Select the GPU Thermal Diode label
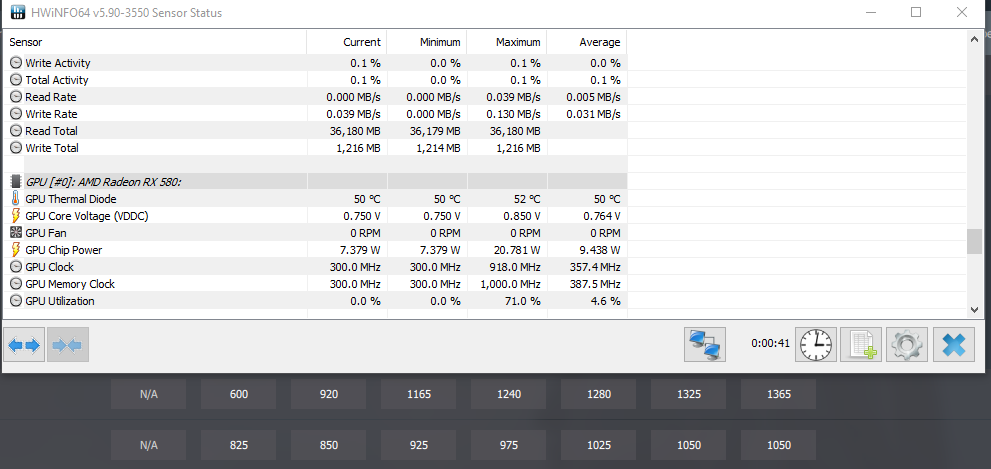Screen dimensions: 991x469 click(x=71, y=199)
